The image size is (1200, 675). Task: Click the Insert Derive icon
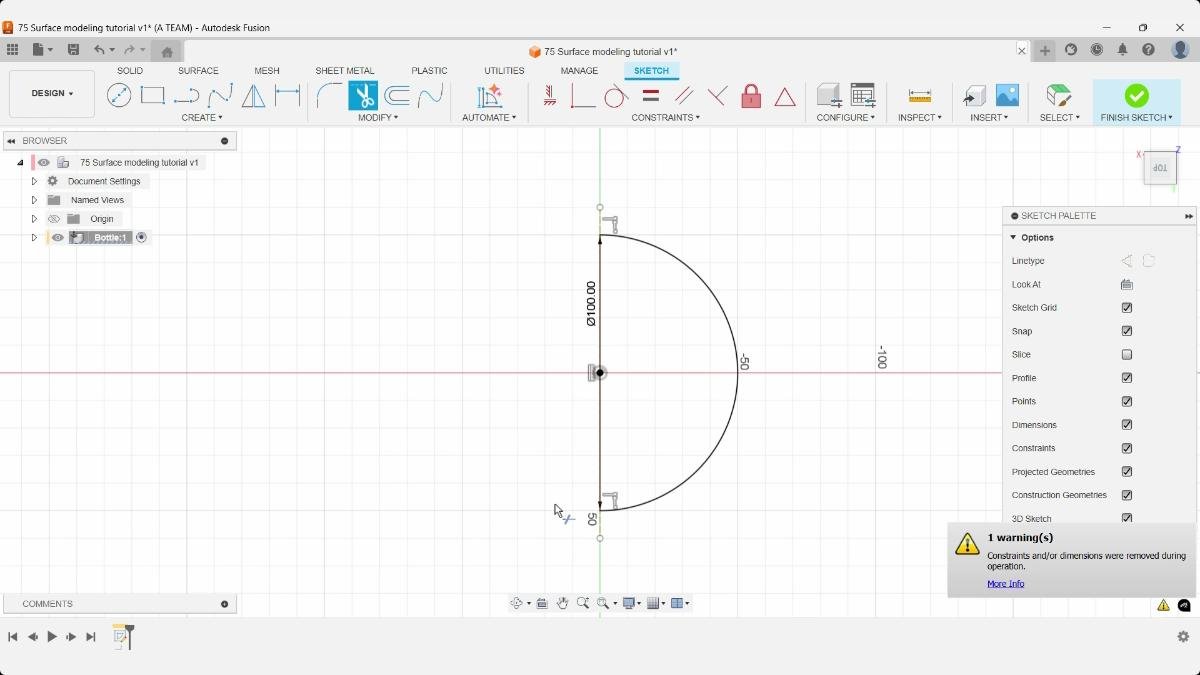click(x=974, y=96)
